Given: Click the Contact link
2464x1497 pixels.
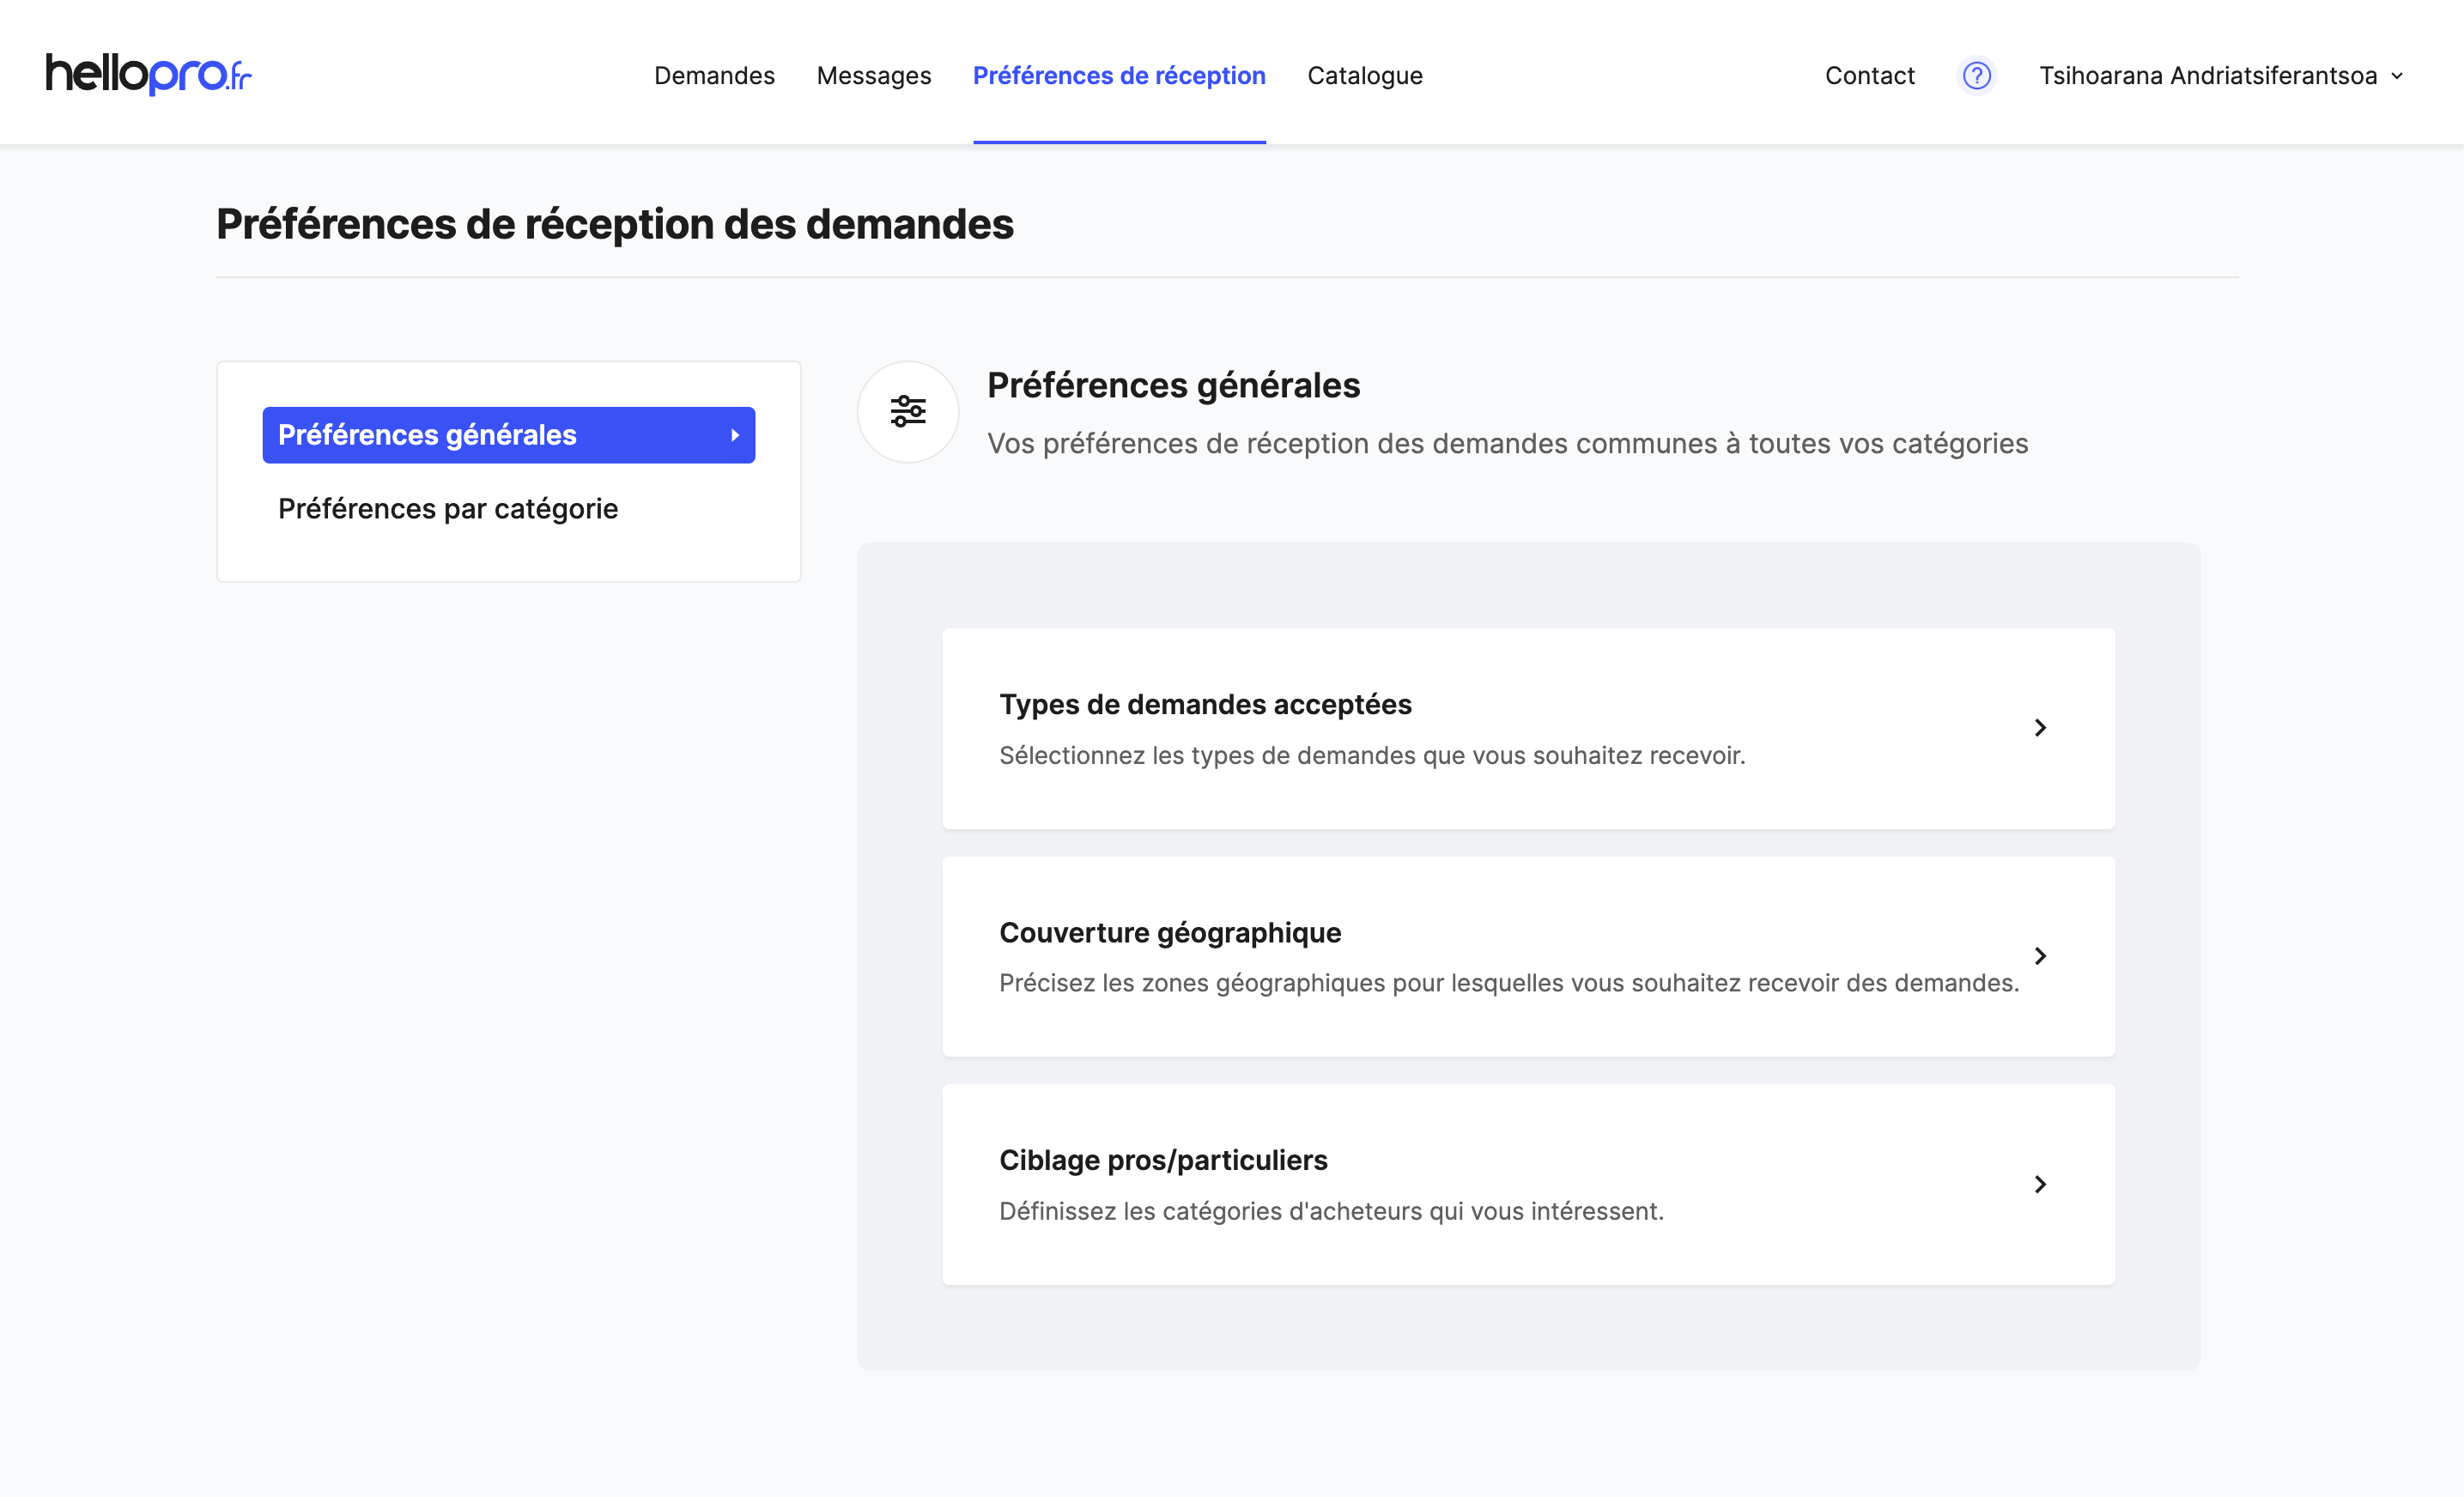Looking at the screenshot, I should coord(1869,75).
